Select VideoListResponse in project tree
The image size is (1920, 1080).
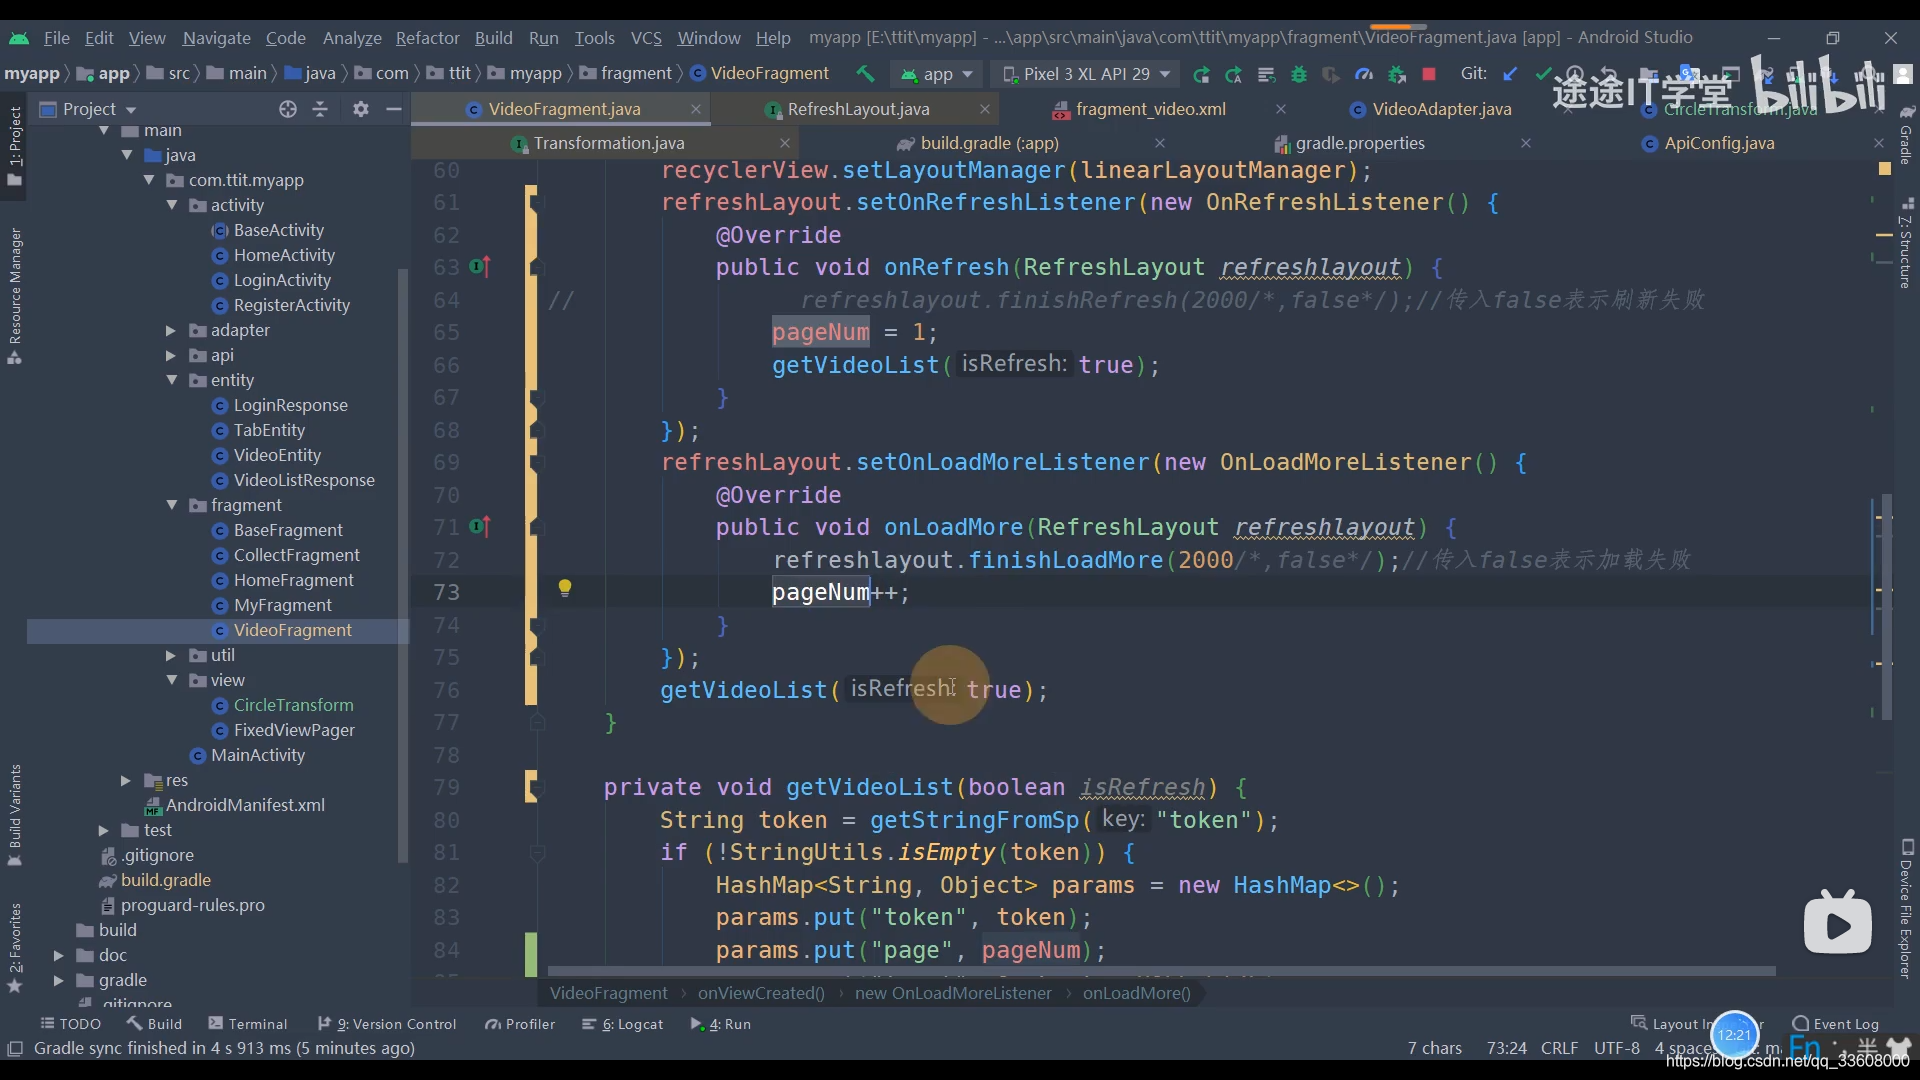point(303,480)
